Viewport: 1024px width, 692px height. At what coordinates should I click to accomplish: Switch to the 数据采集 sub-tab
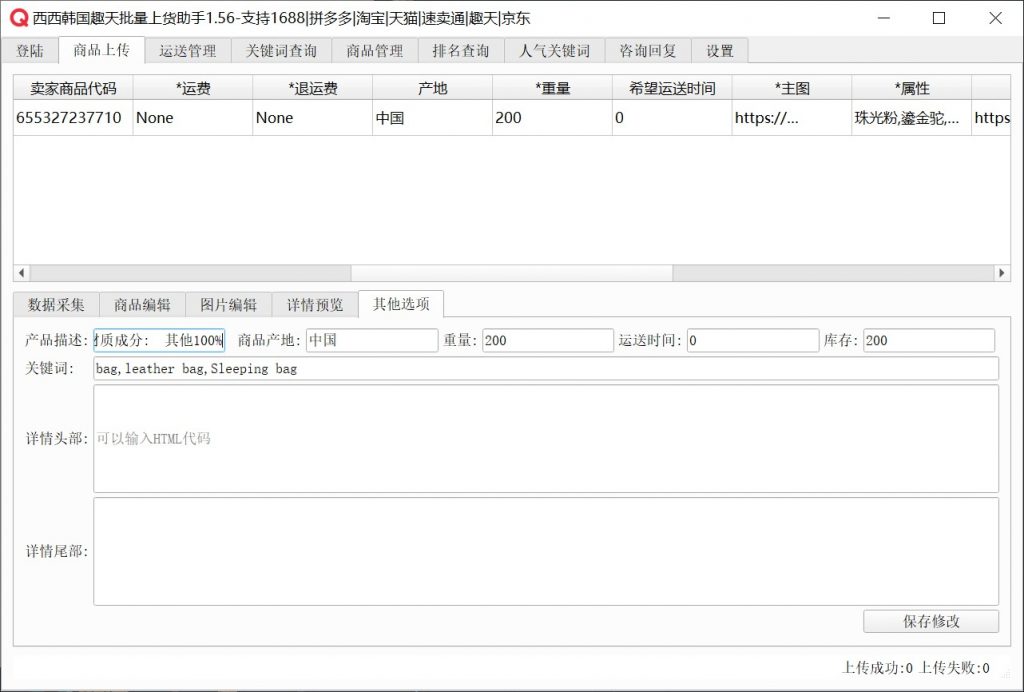click(x=56, y=305)
